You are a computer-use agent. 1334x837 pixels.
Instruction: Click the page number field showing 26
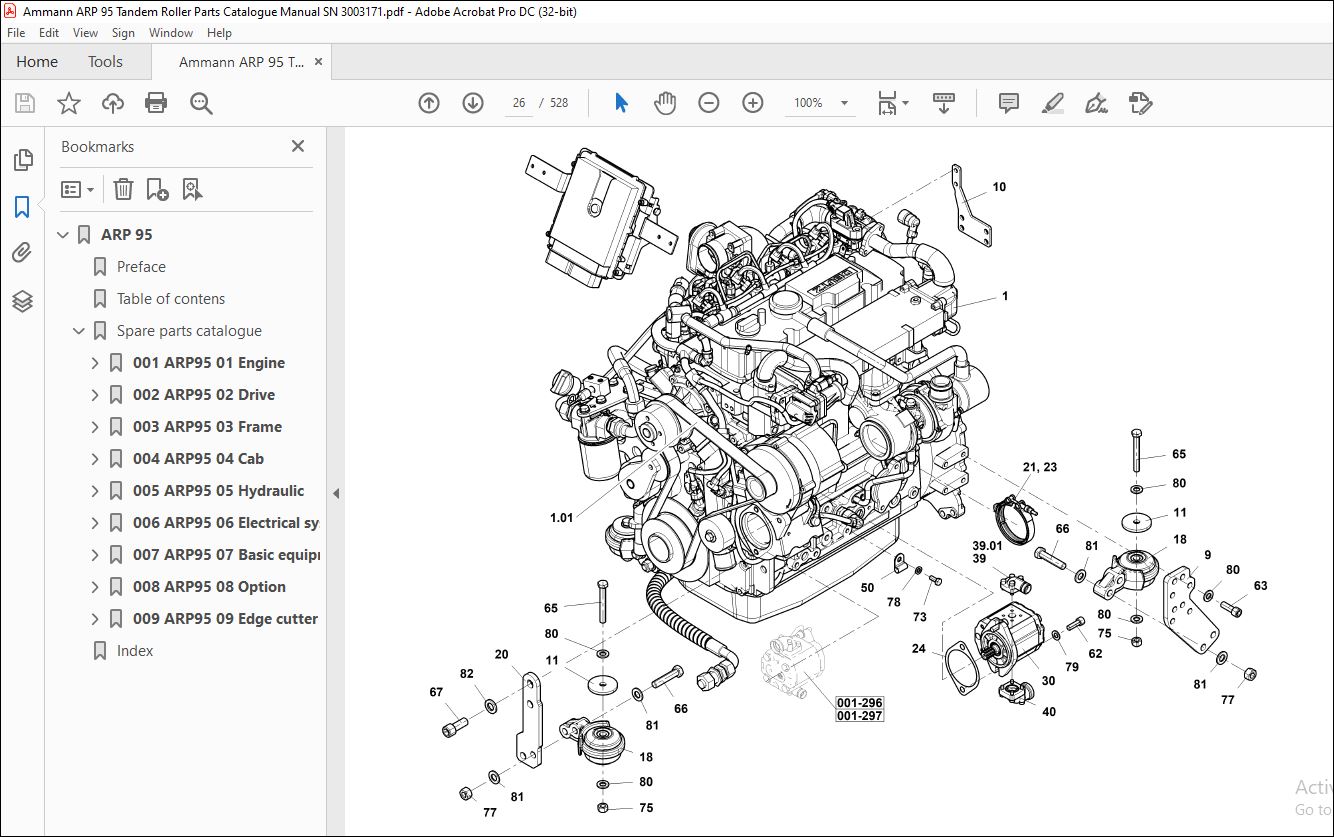[x=518, y=103]
